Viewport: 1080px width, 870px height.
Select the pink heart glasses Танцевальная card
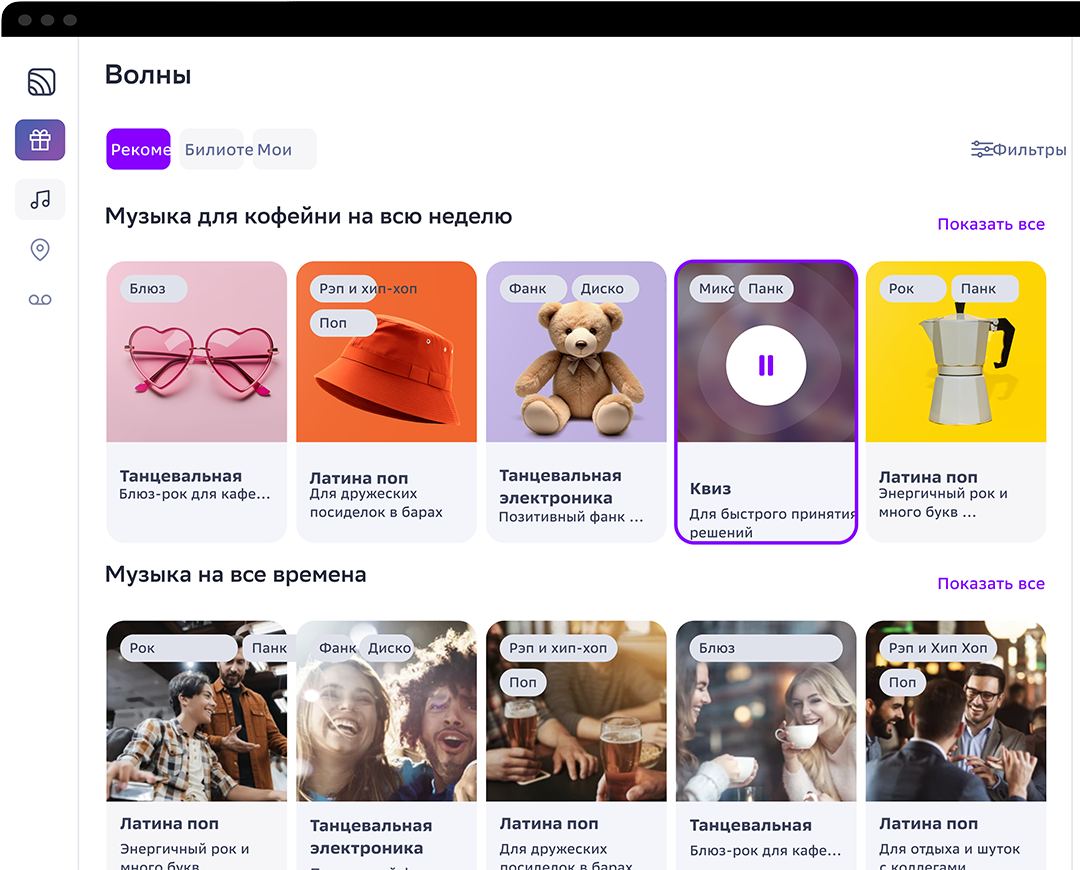point(196,402)
